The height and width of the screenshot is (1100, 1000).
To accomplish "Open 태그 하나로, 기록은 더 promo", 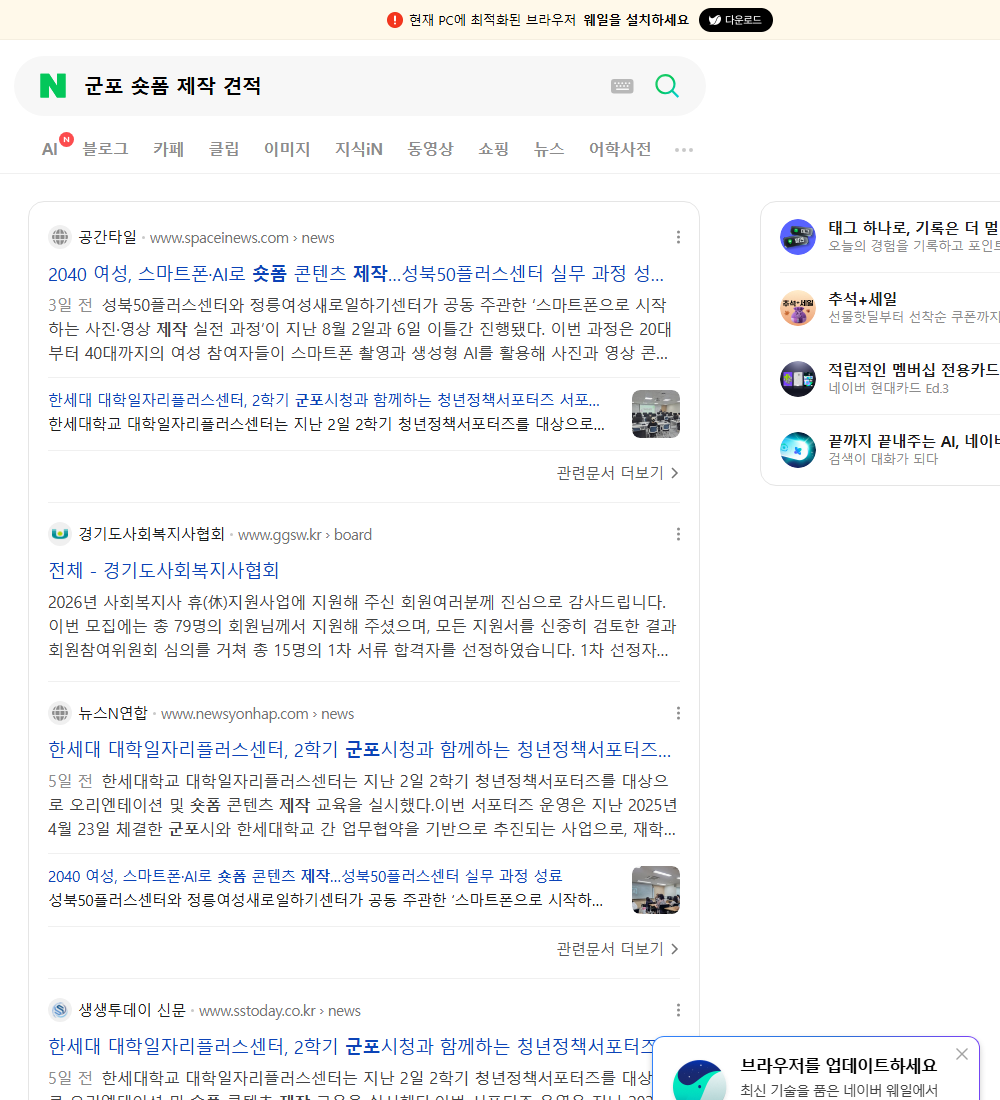I will pos(914,227).
